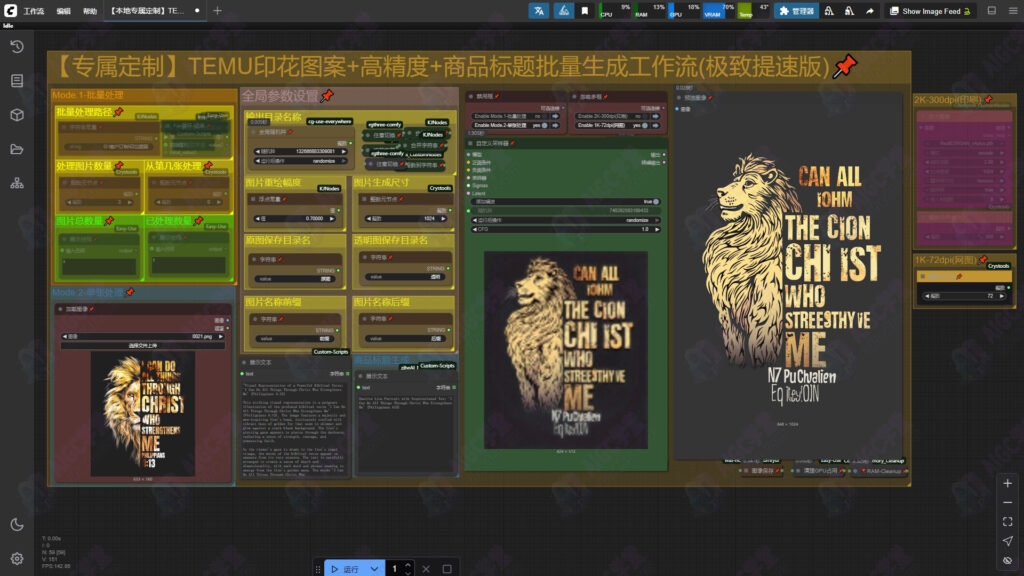The width and height of the screenshot is (1024, 576).
Task: Click the bookmark icon in top toolbar
Action: click(x=584, y=10)
